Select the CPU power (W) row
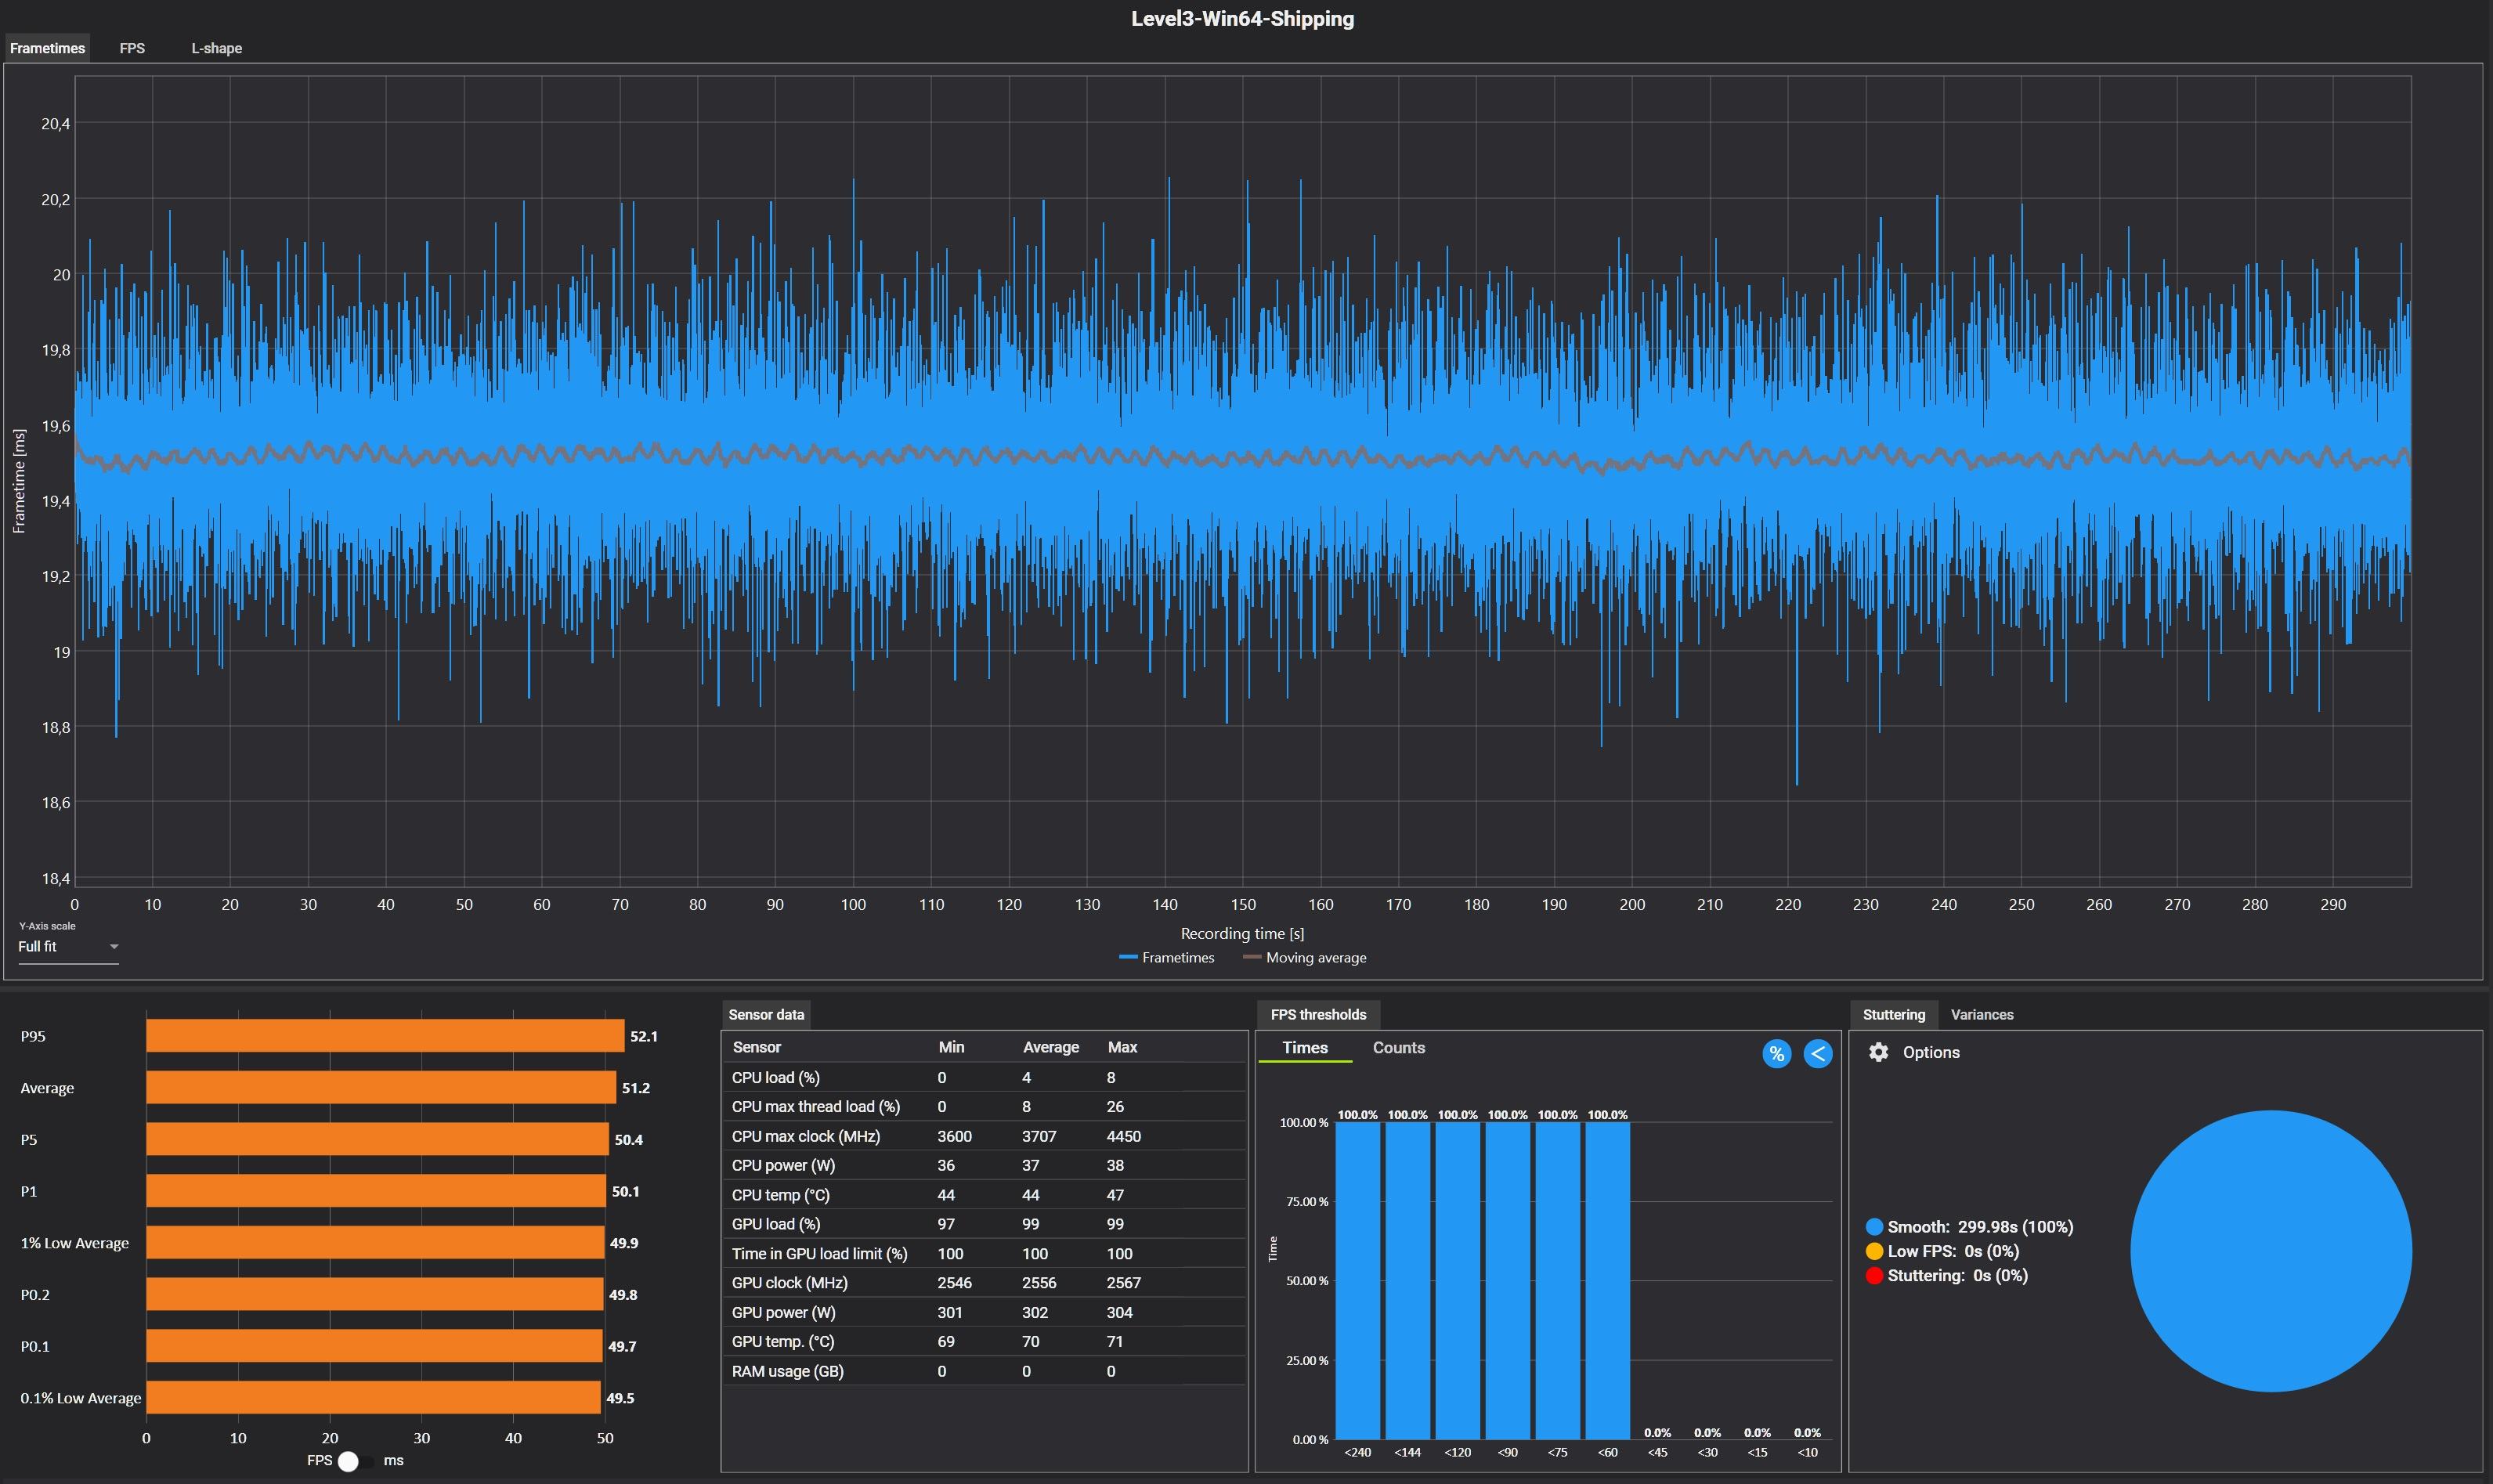This screenshot has height=1484, width=2493. point(984,1166)
